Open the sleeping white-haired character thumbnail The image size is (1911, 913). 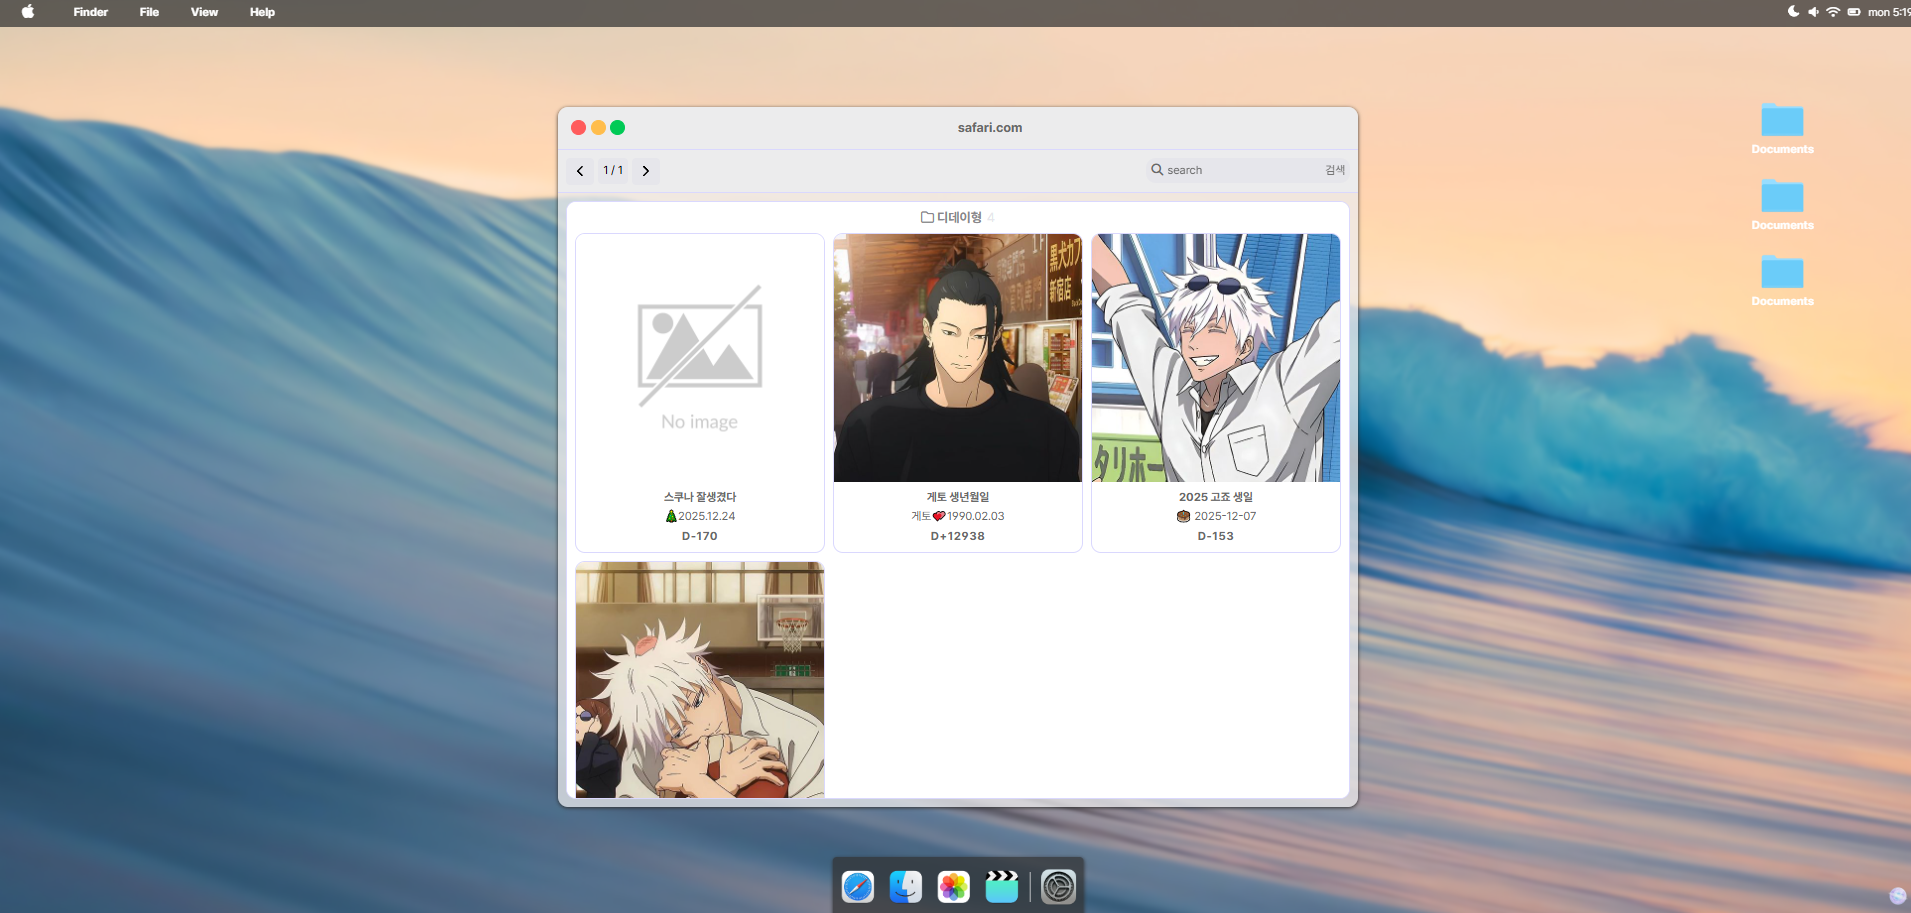[700, 680]
